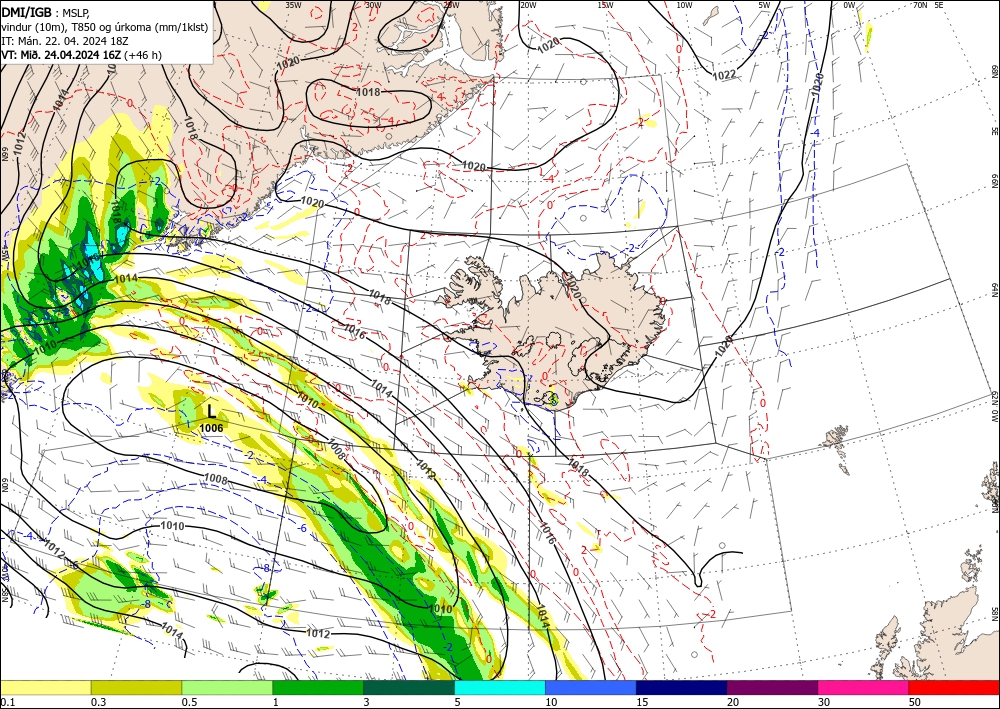Viewport: 1000px width, 709px height.
Task: Click the "35W" longitude label
Action: pos(293,5)
